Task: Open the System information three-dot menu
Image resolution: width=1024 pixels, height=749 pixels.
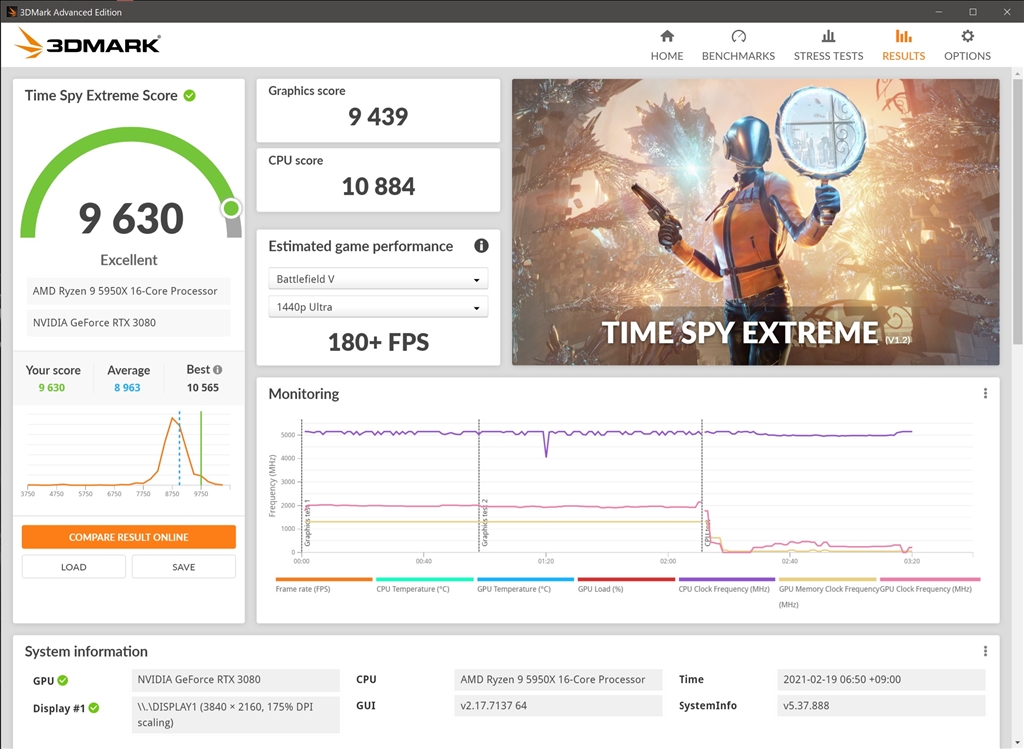Action: pos(985,651)
